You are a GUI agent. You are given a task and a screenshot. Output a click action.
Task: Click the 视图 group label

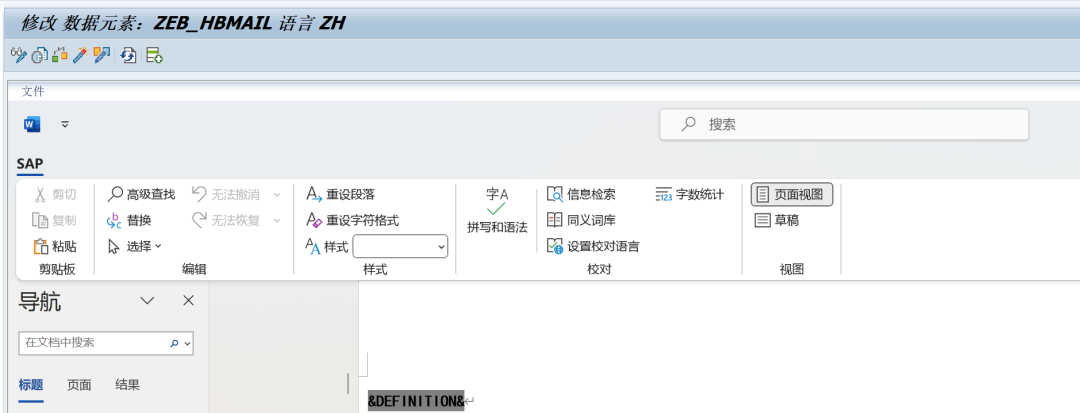tap(792, 270)
